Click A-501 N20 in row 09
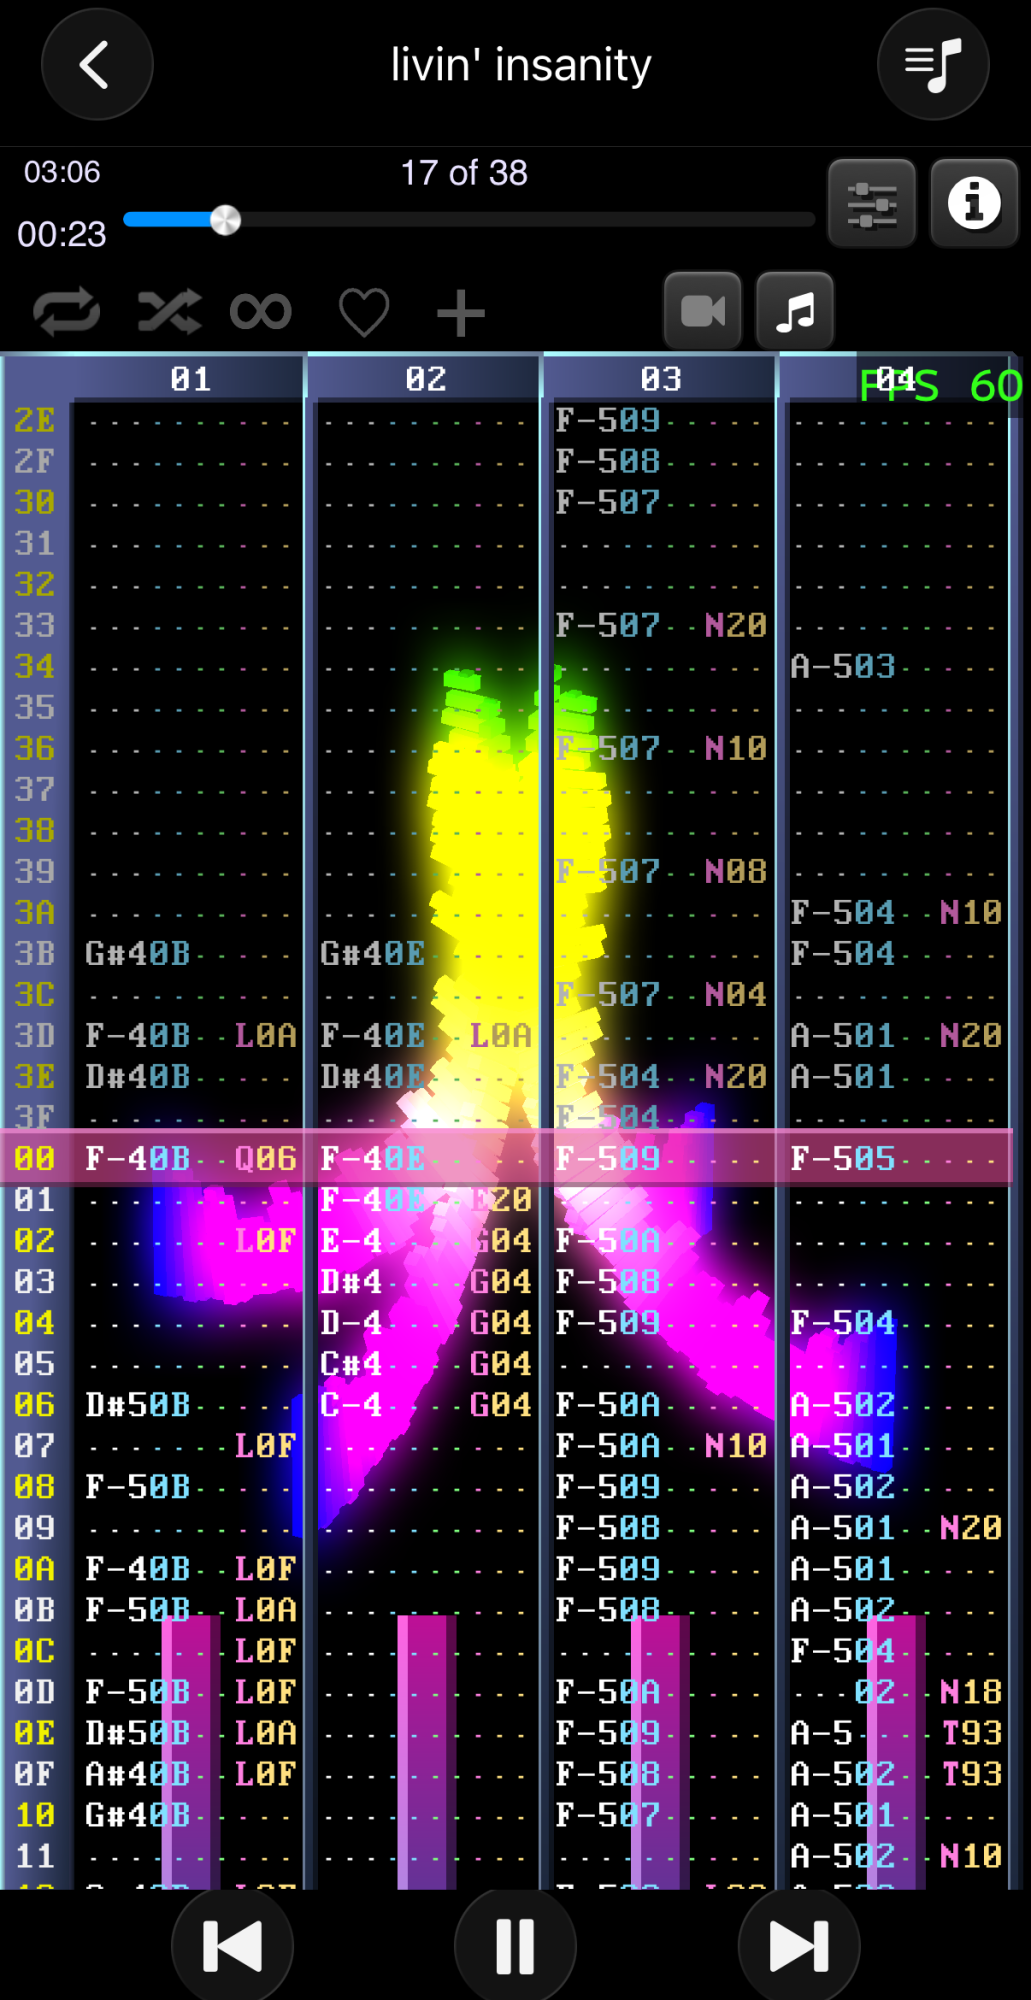 click(x=895, y=1527)
